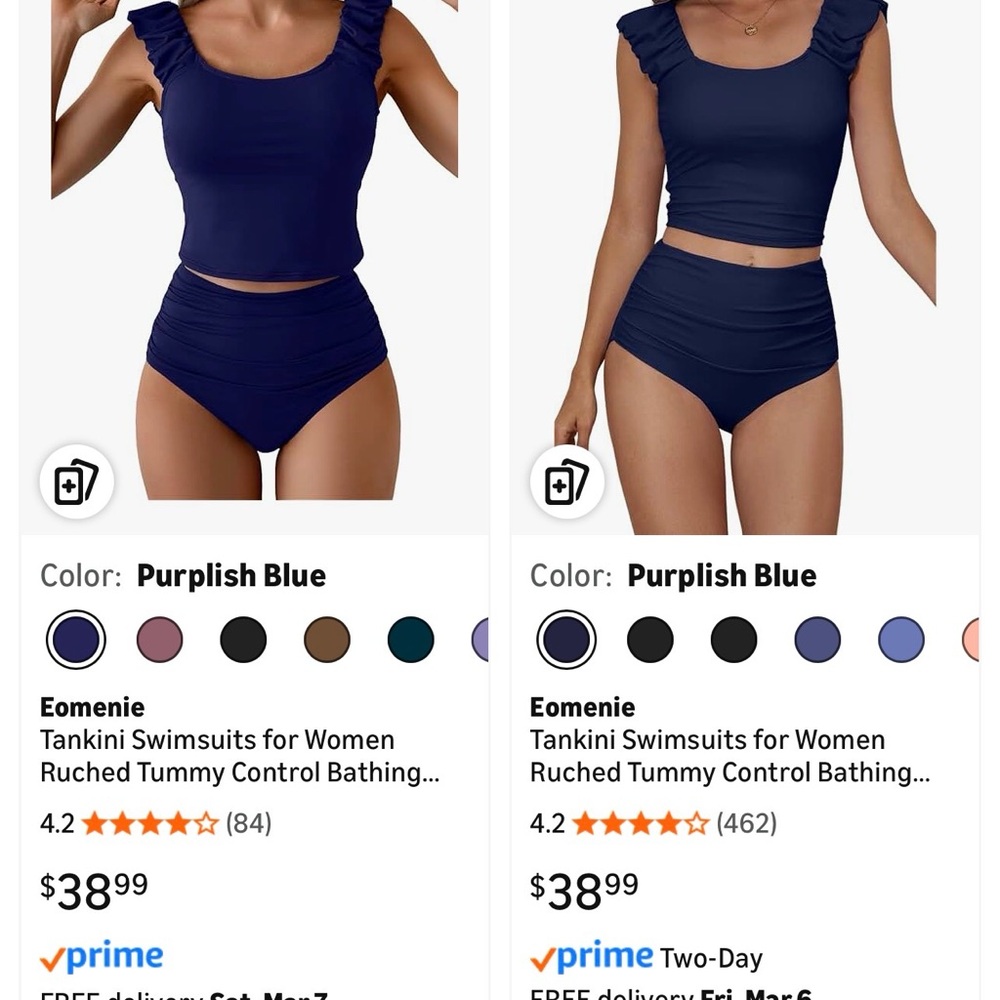Choose the dark teal swatch on left listing
Screen dimensions: 1000x1000
click(x=410, y=638)
